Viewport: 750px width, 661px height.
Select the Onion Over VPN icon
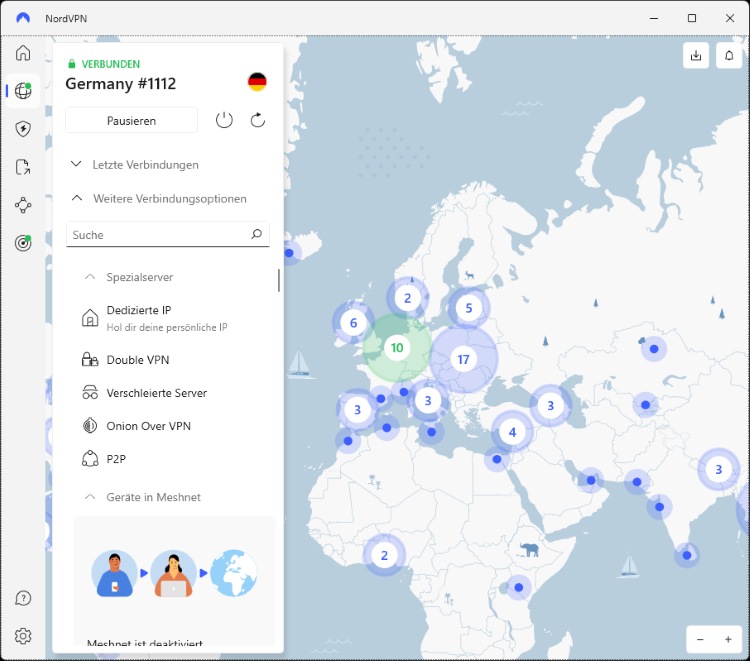tap(90, 426)
